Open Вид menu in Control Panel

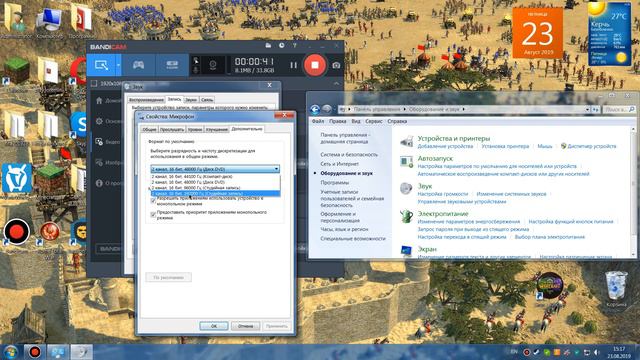[x=356, y=121]
